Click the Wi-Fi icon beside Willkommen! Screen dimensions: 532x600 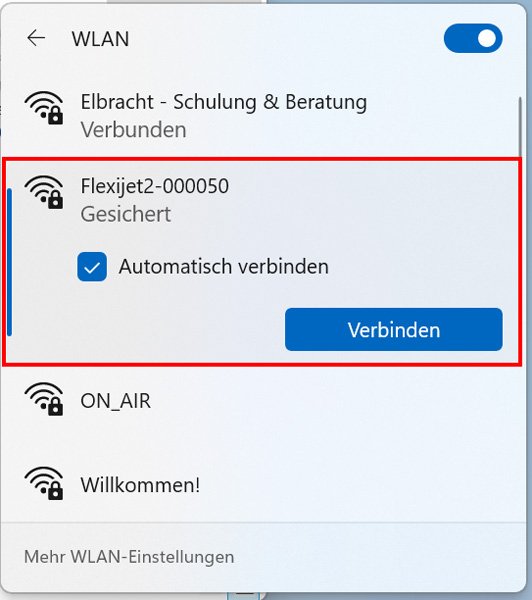pyautogui.click(x=44, y=483)
